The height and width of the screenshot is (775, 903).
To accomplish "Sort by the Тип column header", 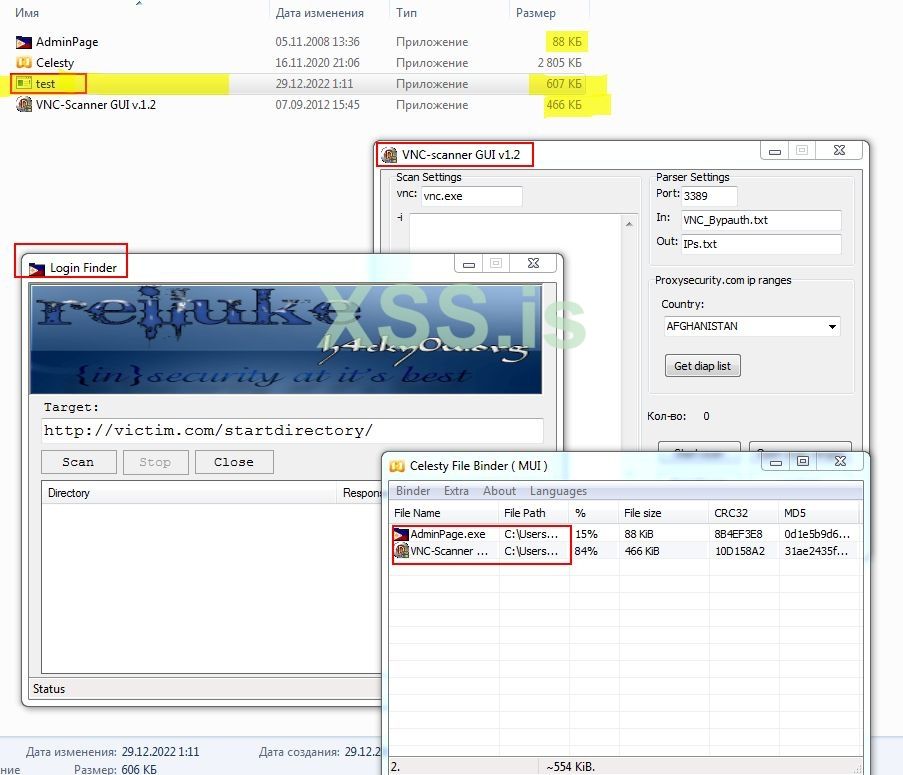I will [x=406, y=13].
